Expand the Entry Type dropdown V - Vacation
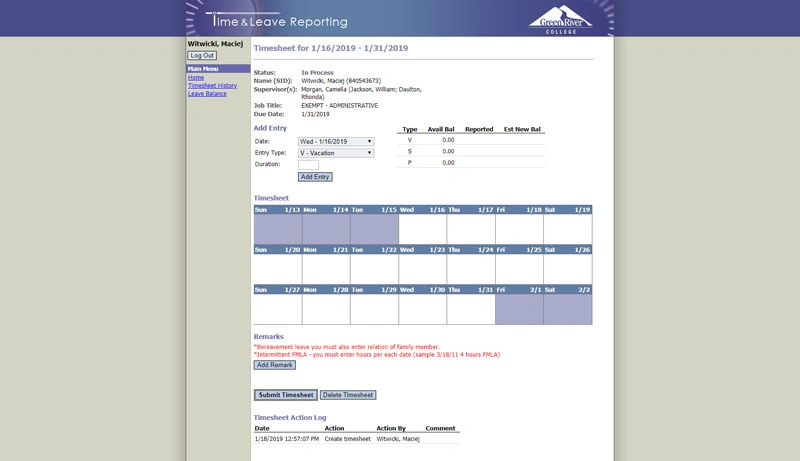 [336, 153]
